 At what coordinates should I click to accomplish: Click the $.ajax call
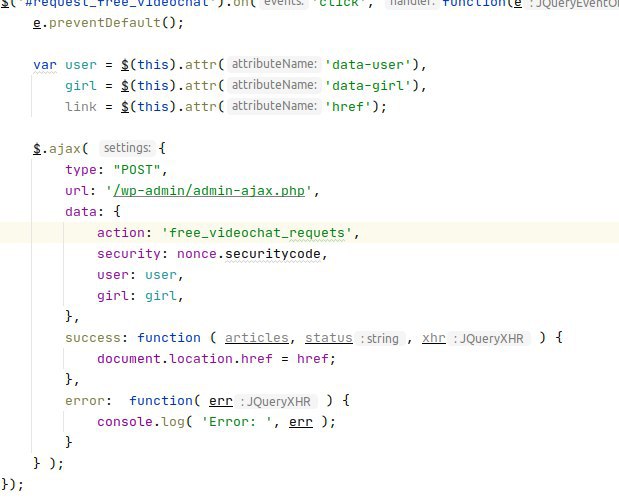tap(60, 149)
